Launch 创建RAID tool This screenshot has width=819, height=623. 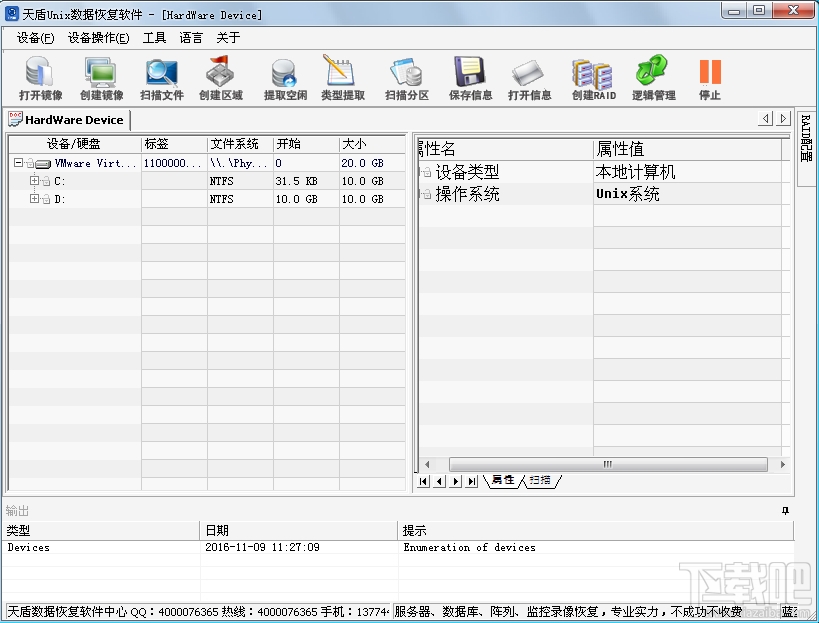click(594, 78)
